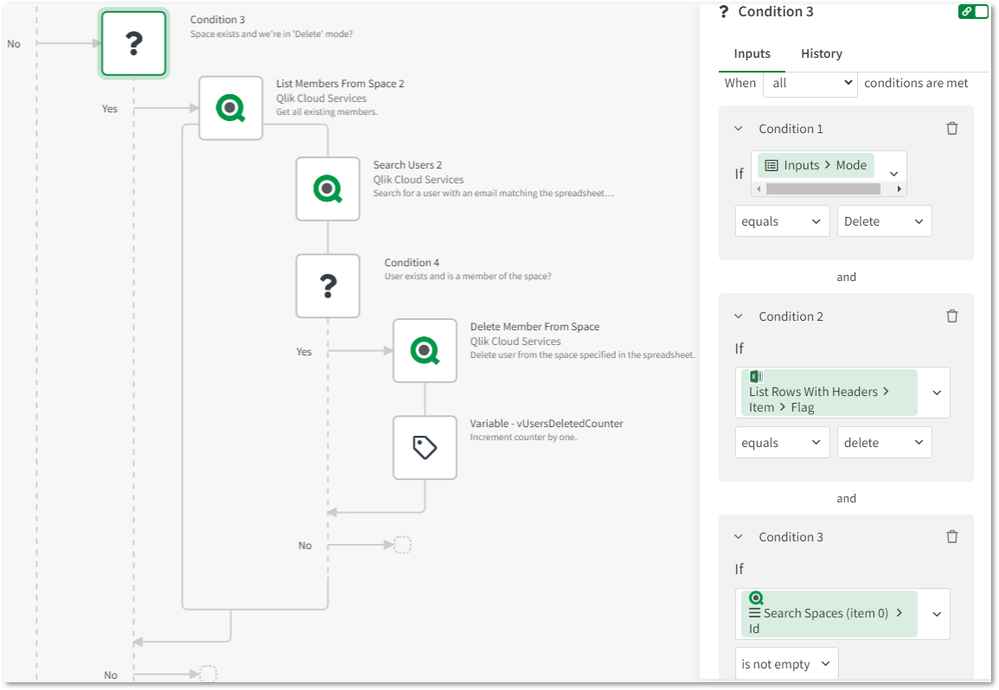Change the 'Delete' value dropdown in Condition 1
The image size is (999, 690).
coord(884,220)
